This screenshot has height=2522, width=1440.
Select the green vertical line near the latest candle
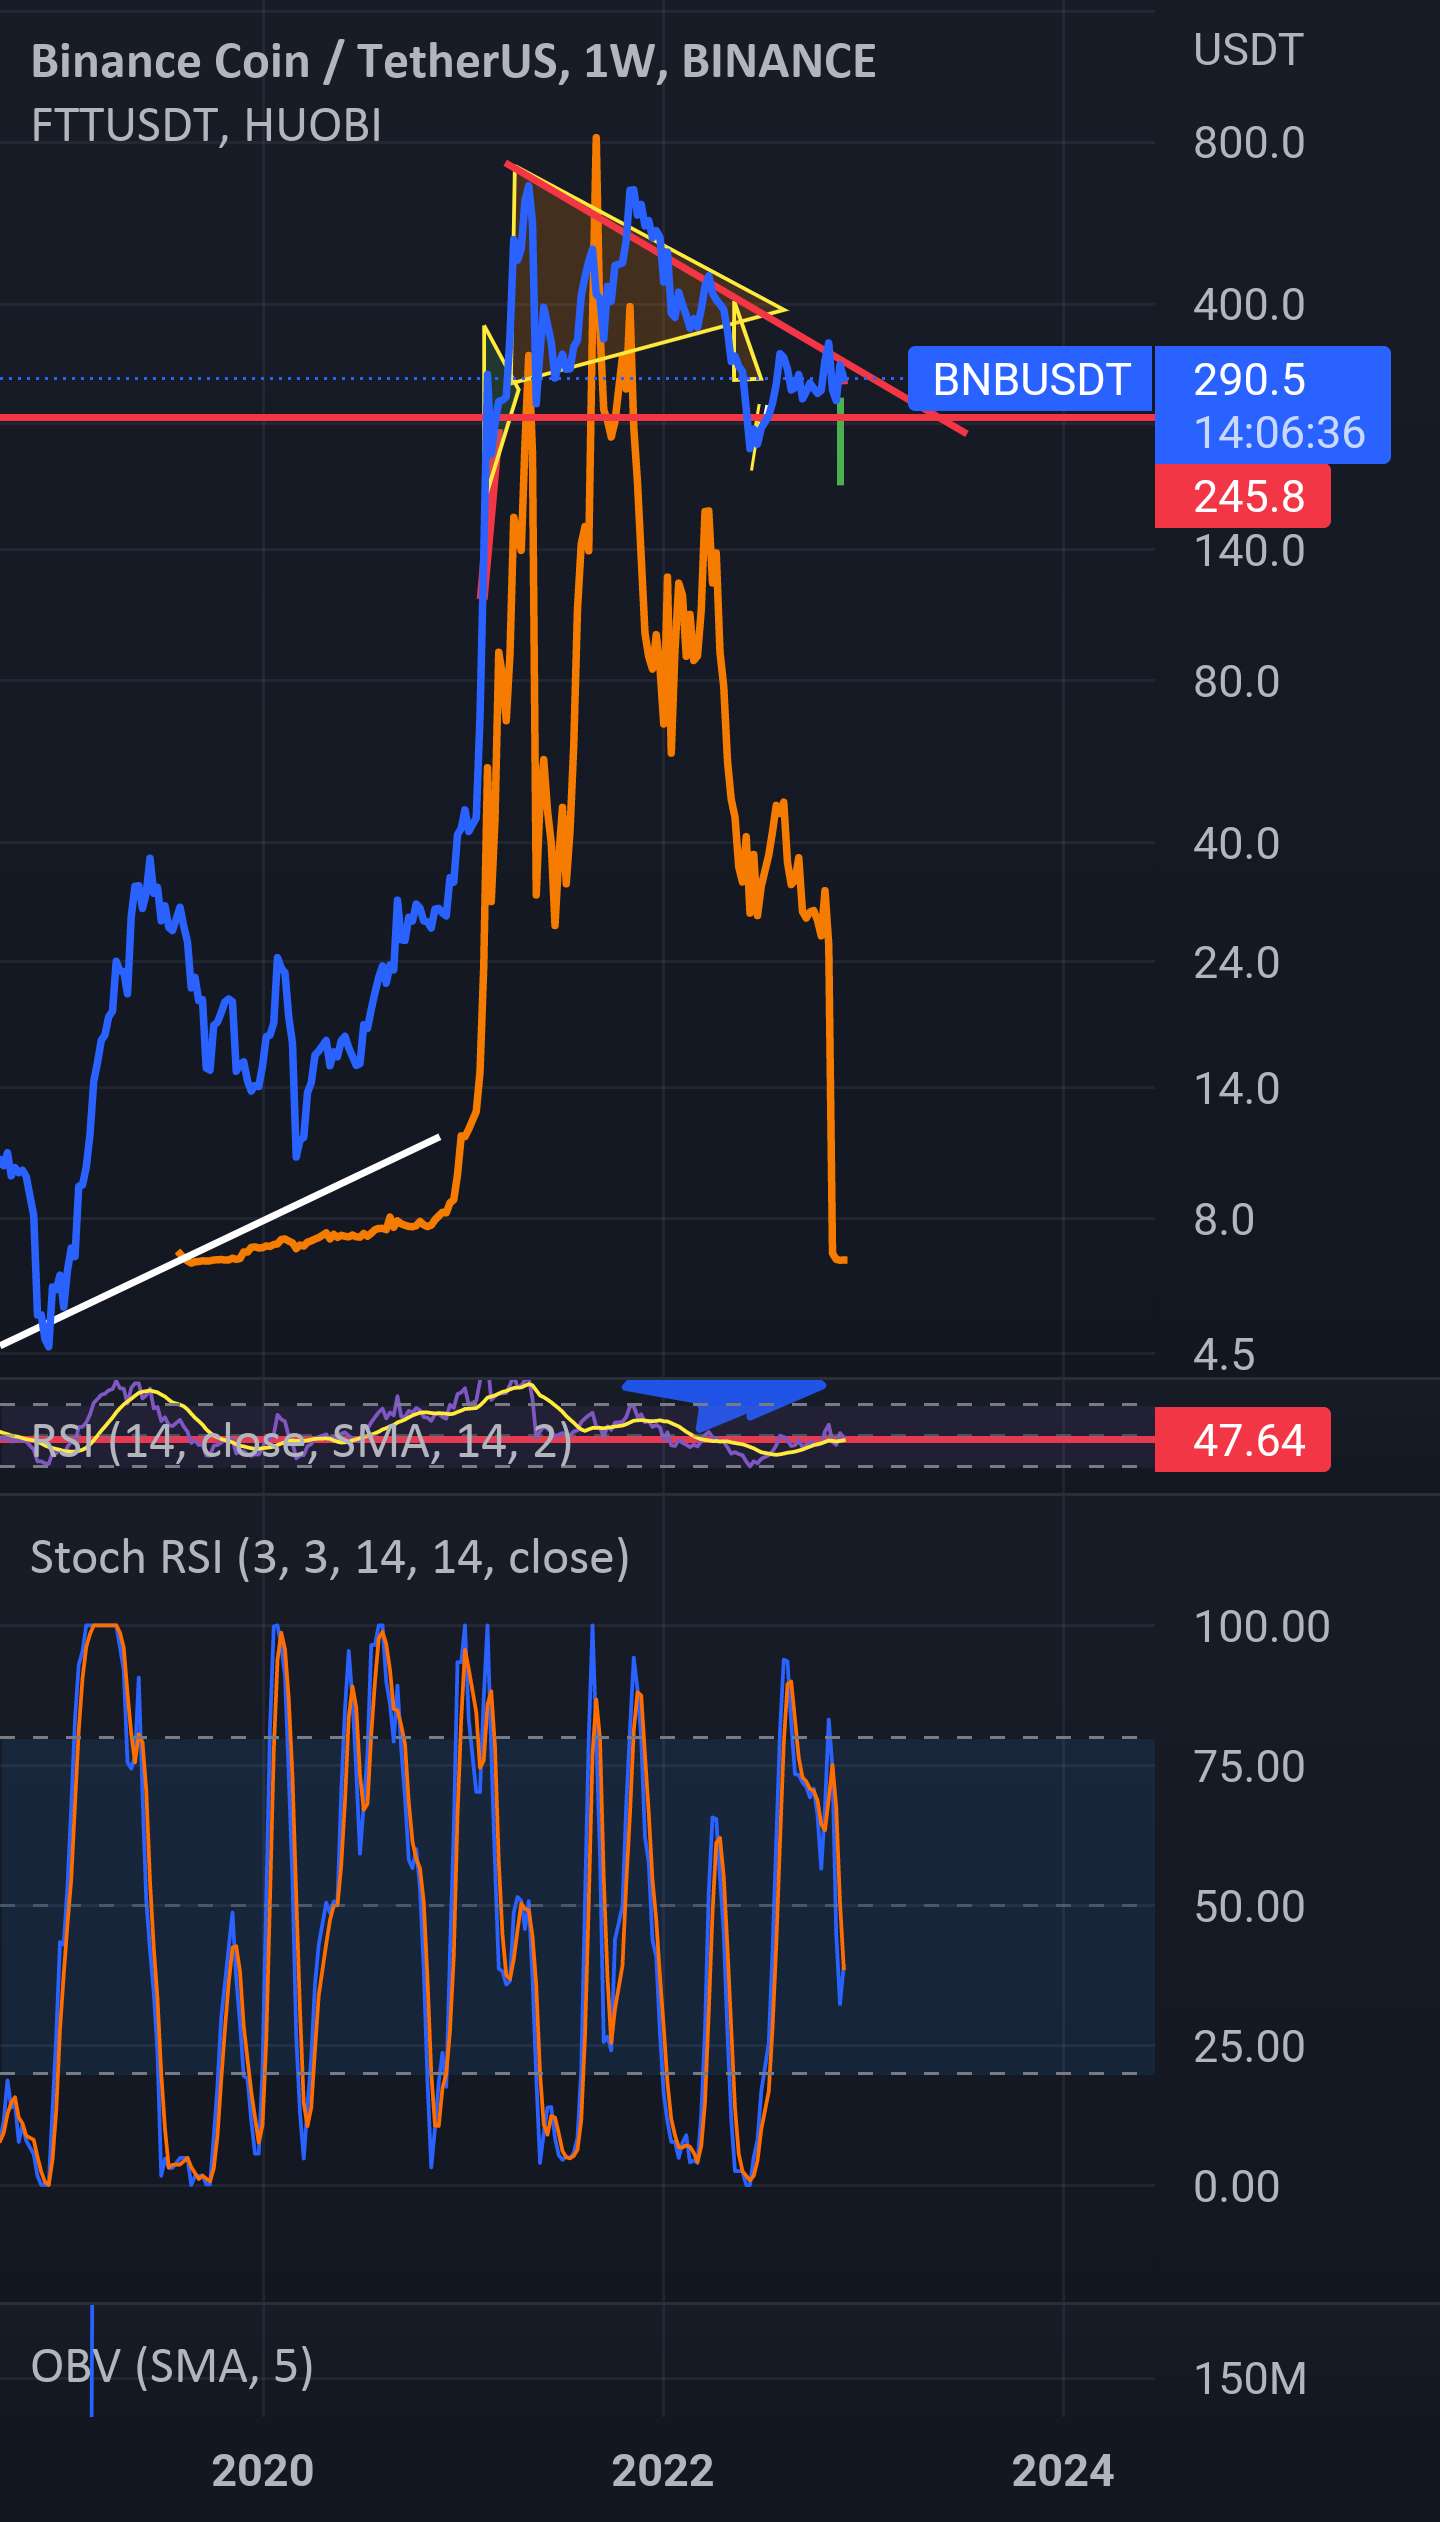[840, 441]
